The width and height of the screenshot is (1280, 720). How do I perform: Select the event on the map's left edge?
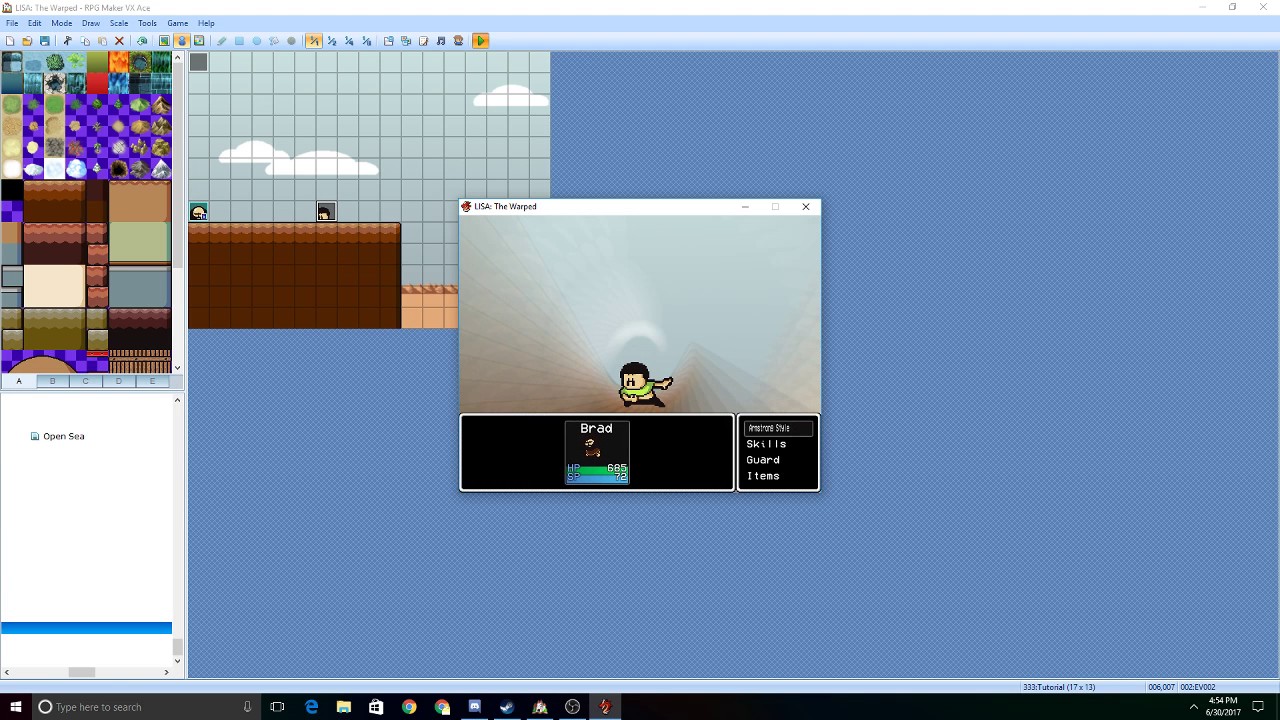pos(199,212)
